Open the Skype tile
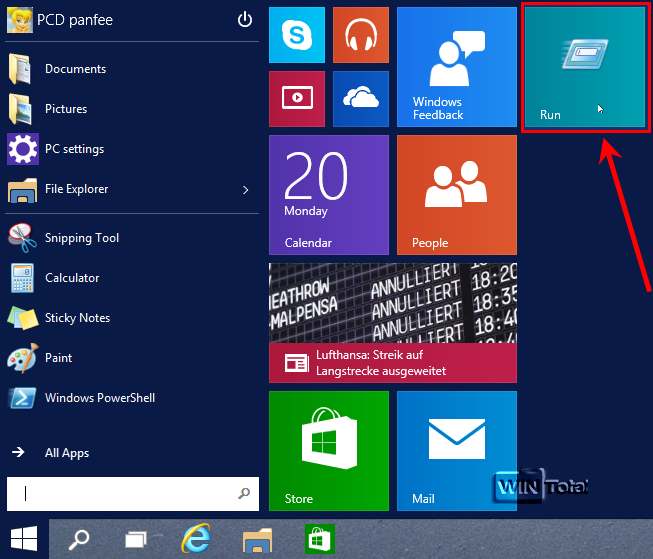 point(297,35)
